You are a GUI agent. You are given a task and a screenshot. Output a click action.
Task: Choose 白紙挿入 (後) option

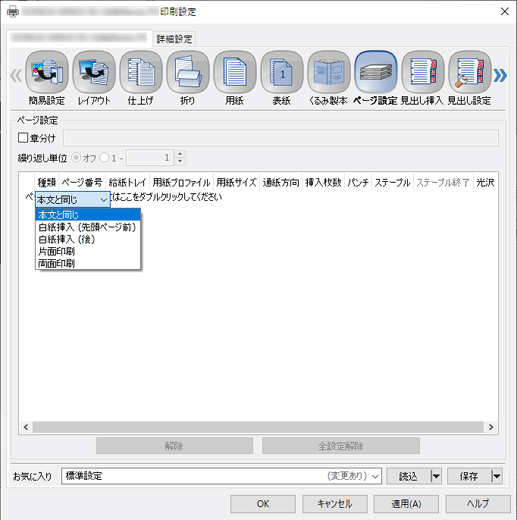point(88,239)
